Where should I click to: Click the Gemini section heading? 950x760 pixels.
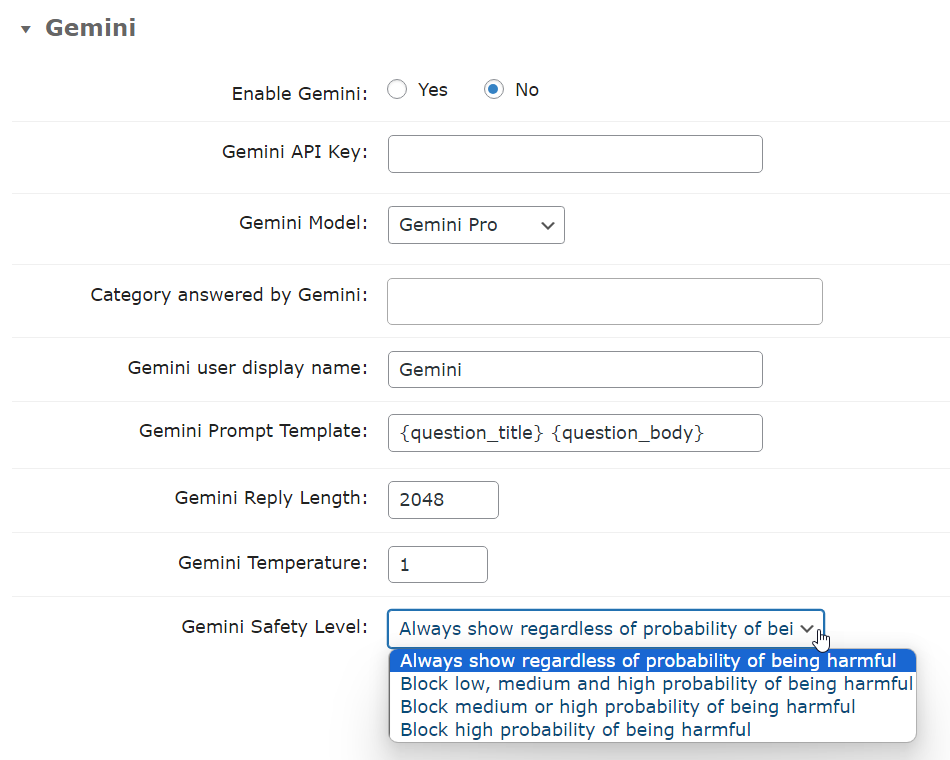pos(90,28)
